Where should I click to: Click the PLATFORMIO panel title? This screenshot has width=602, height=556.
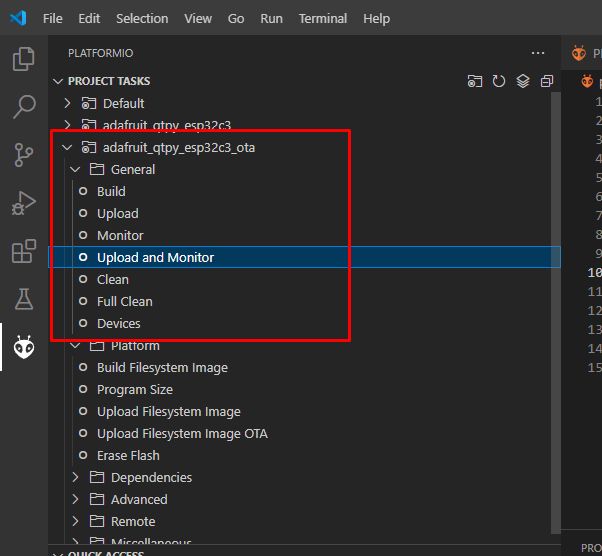coord(101,53)
